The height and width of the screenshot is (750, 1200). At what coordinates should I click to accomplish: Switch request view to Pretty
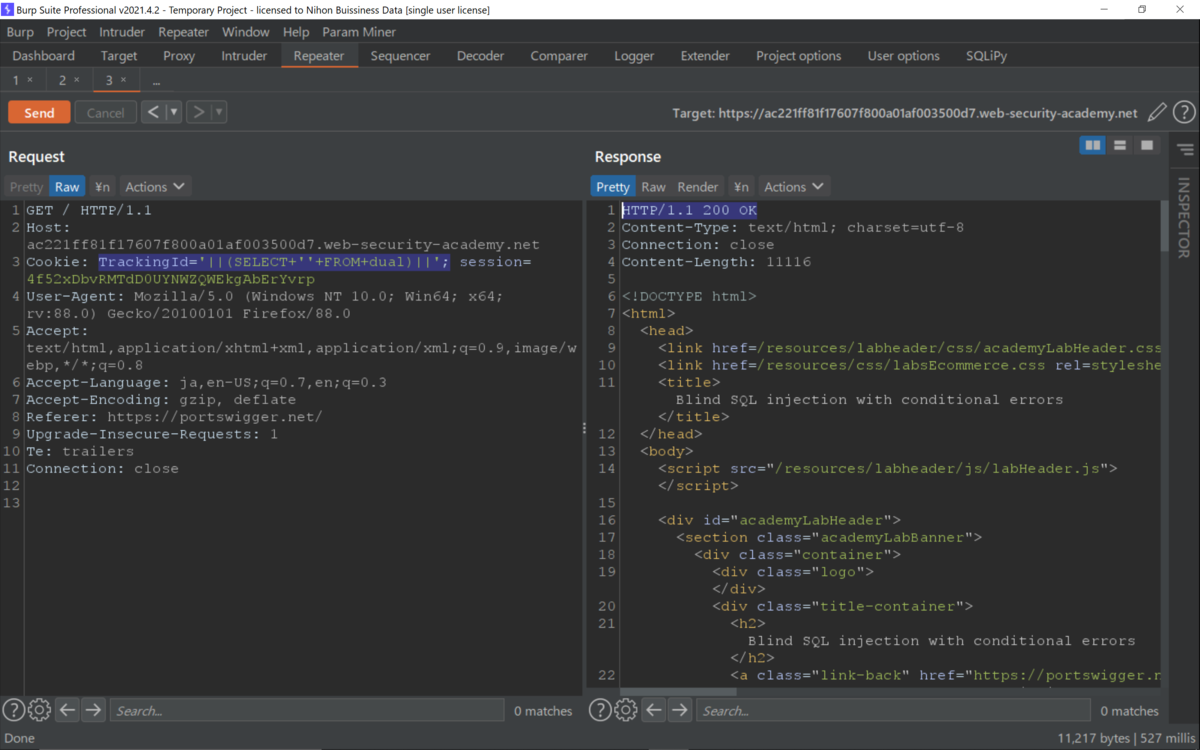(x=27, y=186)
